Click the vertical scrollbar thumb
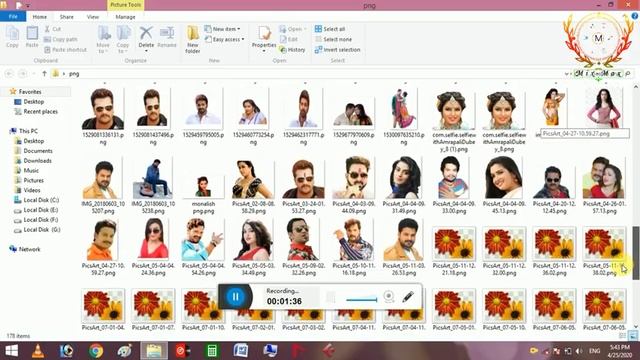 636,253
